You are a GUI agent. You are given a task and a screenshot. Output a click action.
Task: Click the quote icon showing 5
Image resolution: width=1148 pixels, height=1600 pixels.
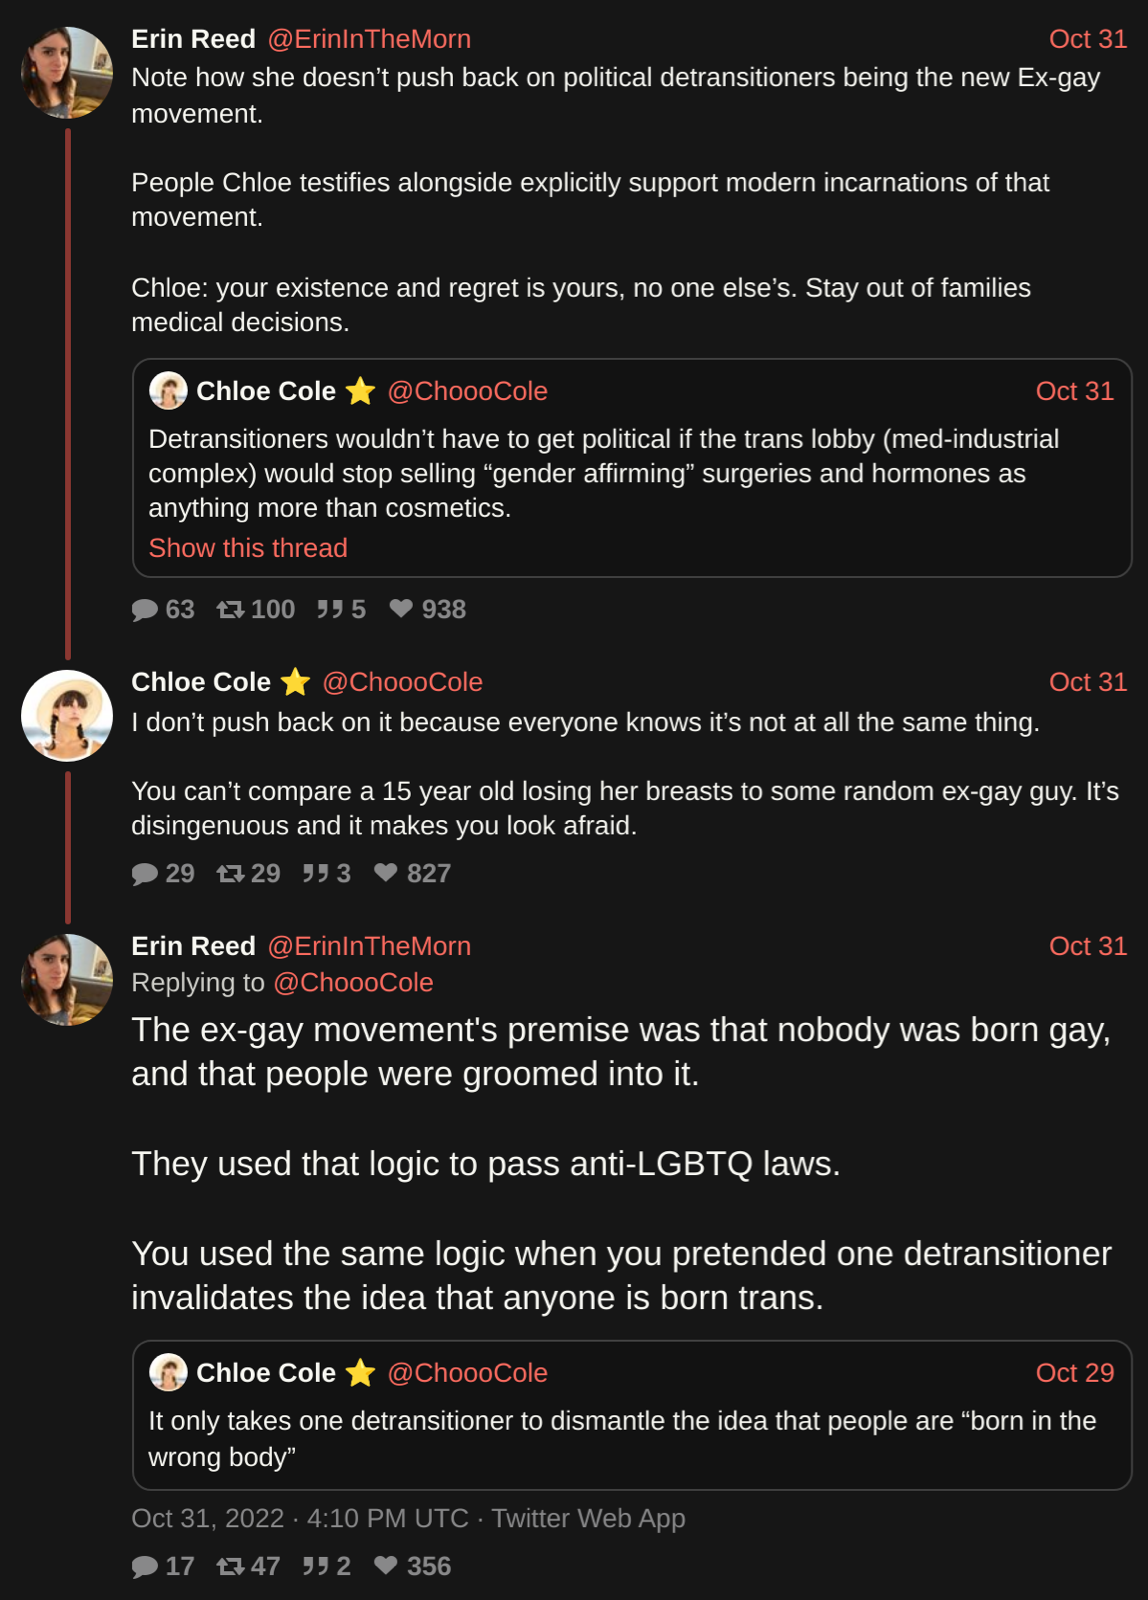point(330,610)
